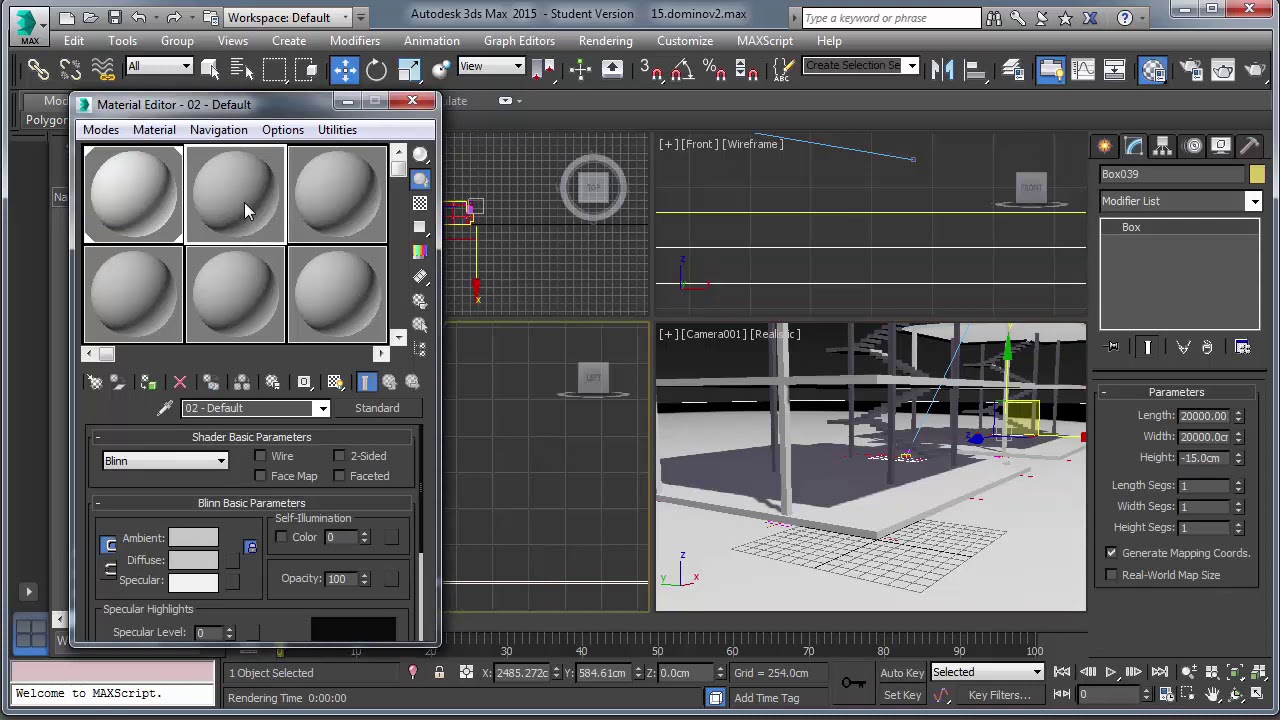This screenshot has height=720, width=1280.
Task: Open the Rendered Frame Window icon
Action: (x=1223, y=69)
